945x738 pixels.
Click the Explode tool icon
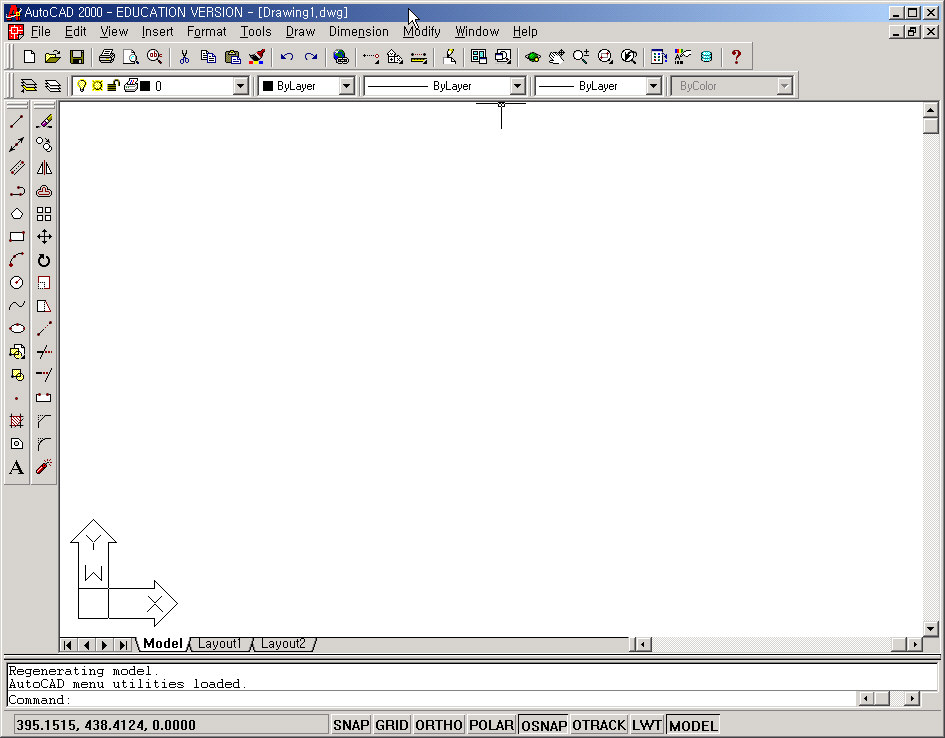[x=44, y=467]
